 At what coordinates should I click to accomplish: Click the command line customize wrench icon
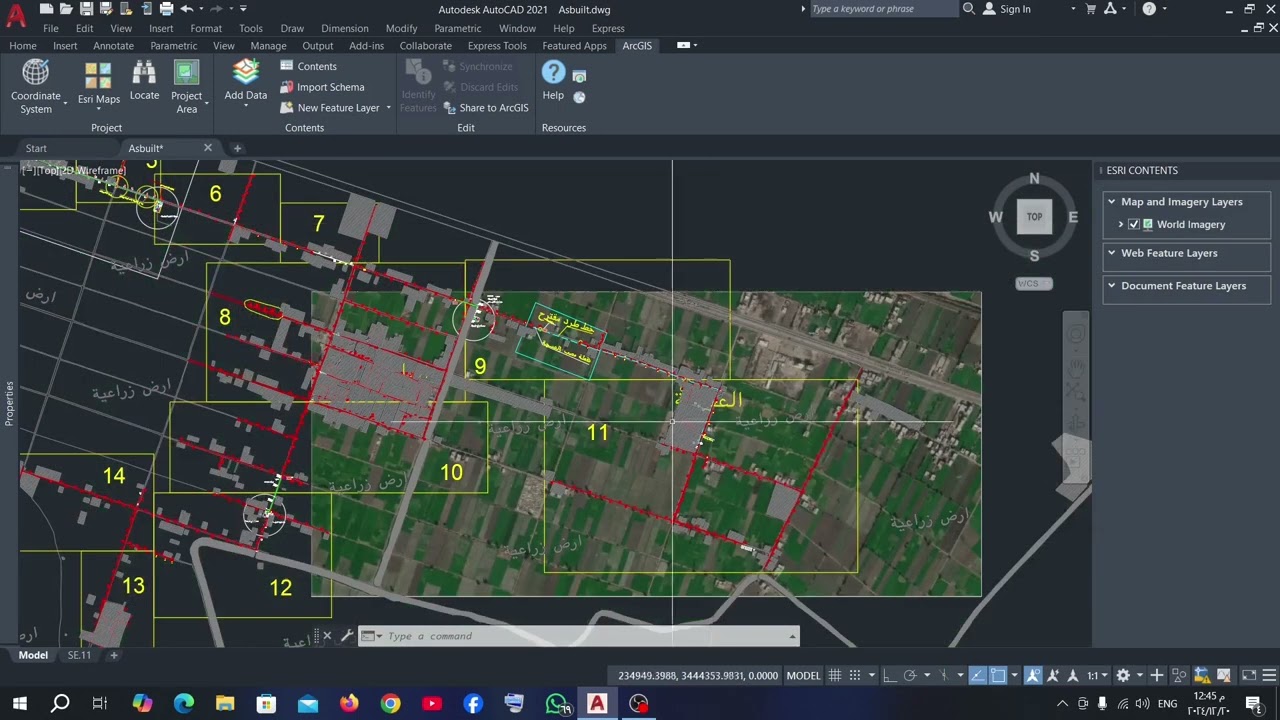[346, 636]
